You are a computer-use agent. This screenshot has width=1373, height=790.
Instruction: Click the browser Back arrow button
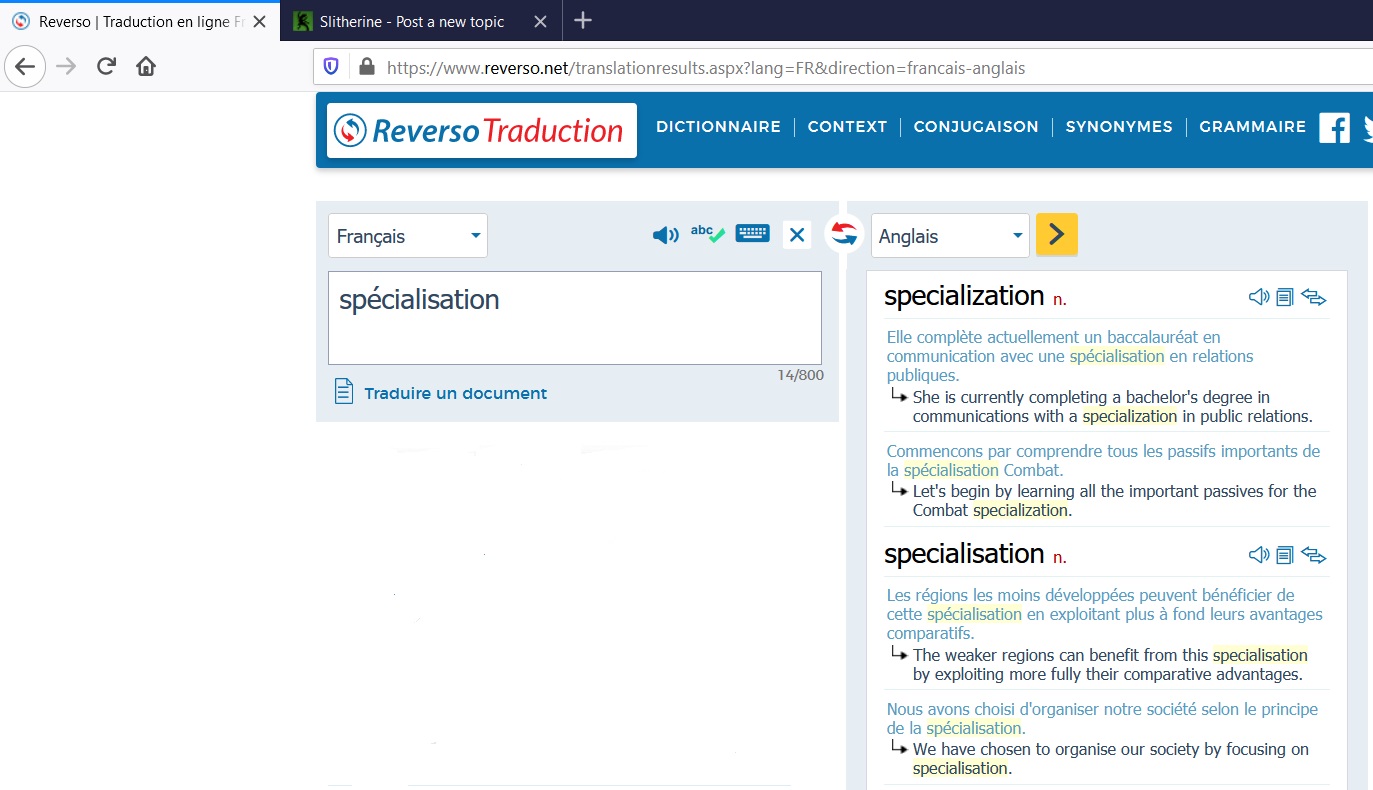click(x=25, y=67)
